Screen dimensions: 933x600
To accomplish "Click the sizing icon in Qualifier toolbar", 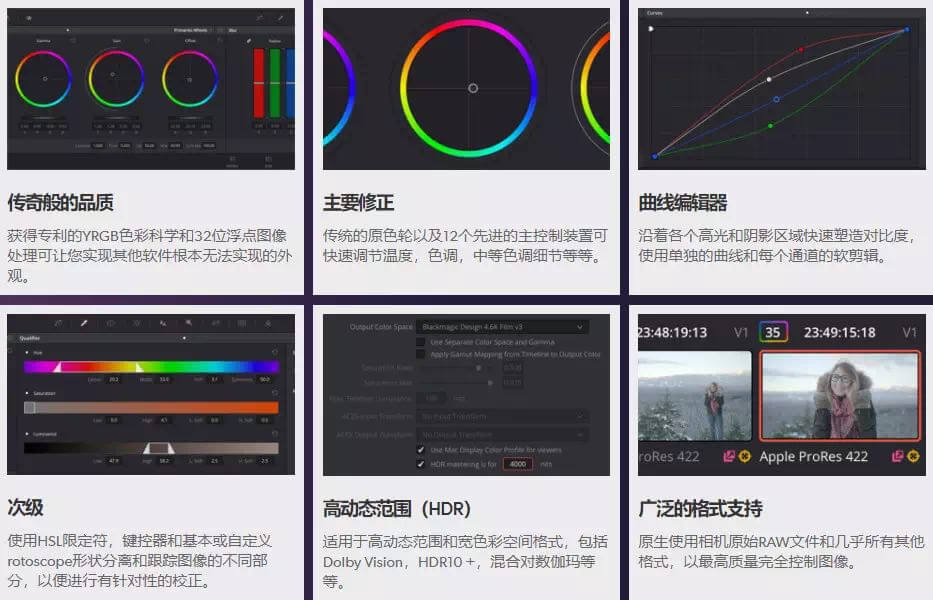I will tap(242, 324).
